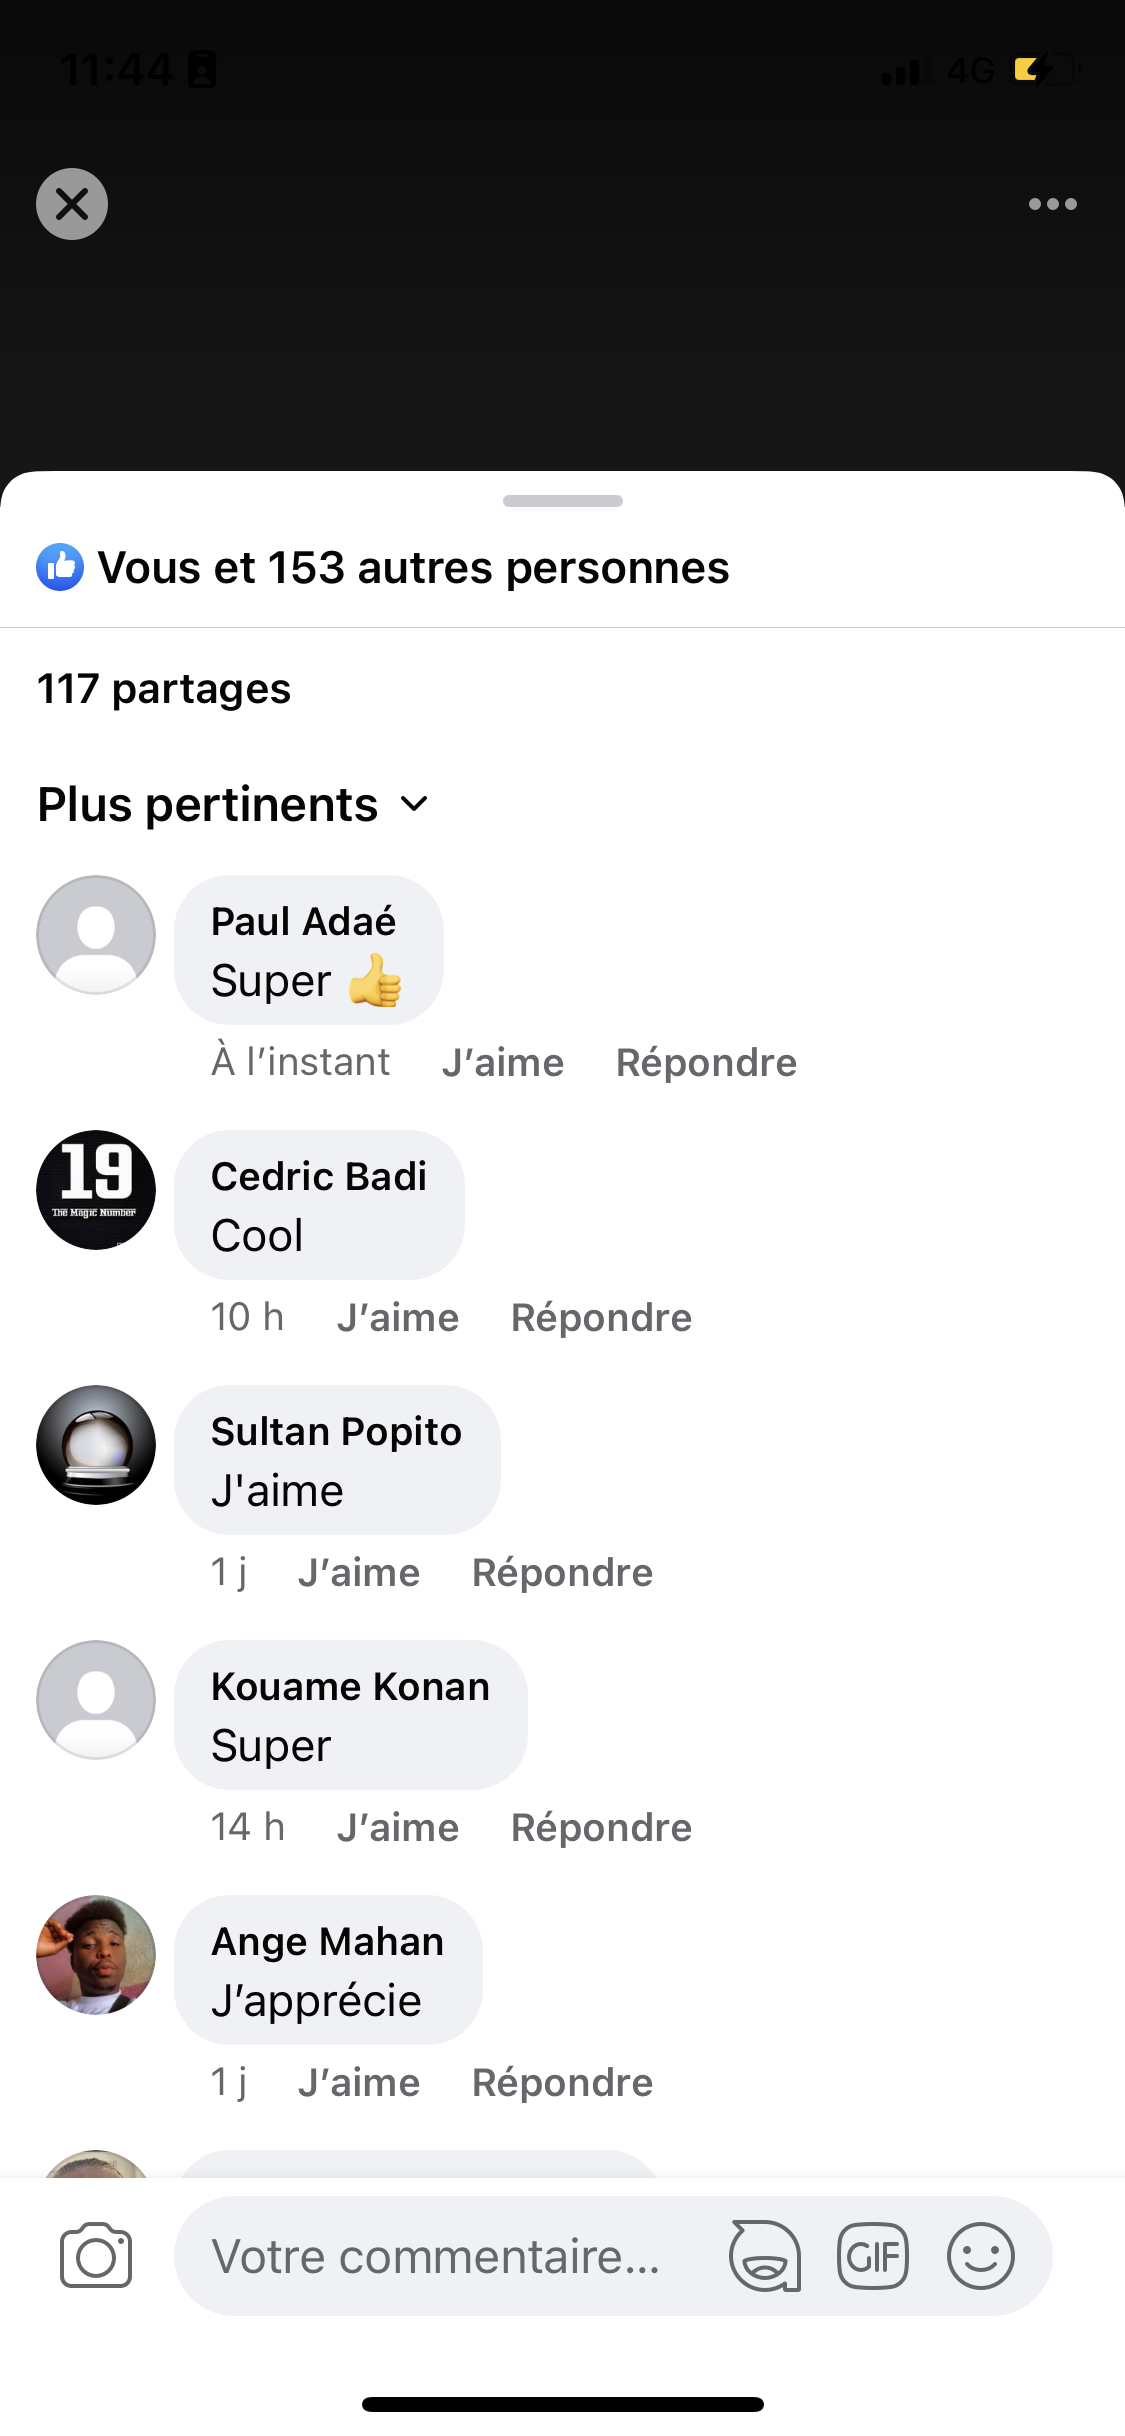The width and height of the screenshot is (1125, 2436).
Task: Tap the camera icon to attach photo
Action: tap(96, 2256)
